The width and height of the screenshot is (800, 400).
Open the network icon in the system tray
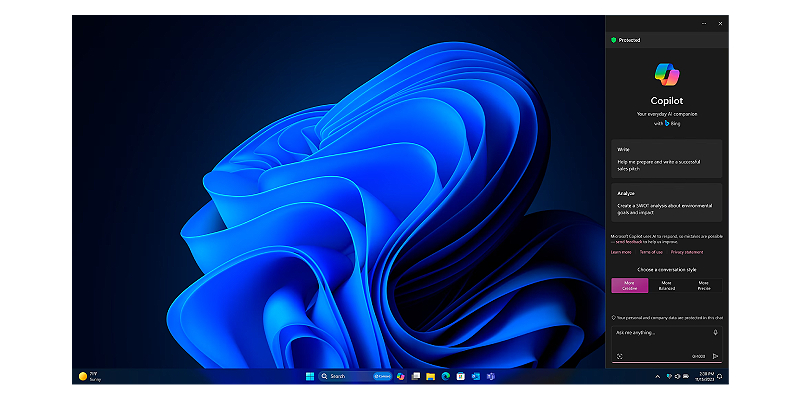[x=669, y=377]
